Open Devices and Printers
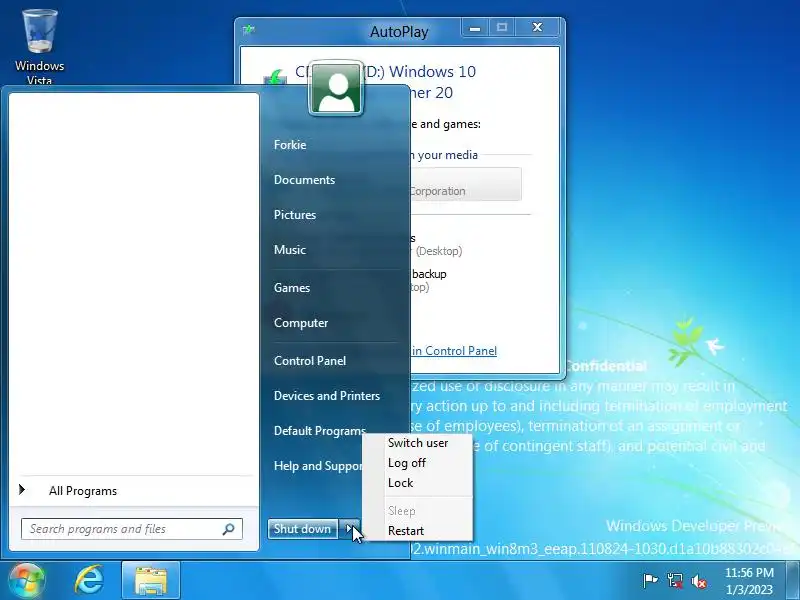 [x=327, y=395]
